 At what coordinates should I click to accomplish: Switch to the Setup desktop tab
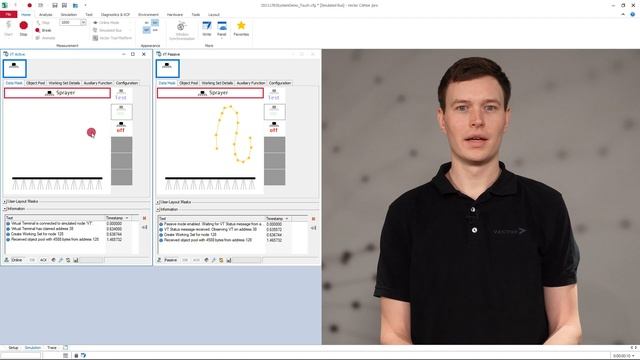point(13,348)
